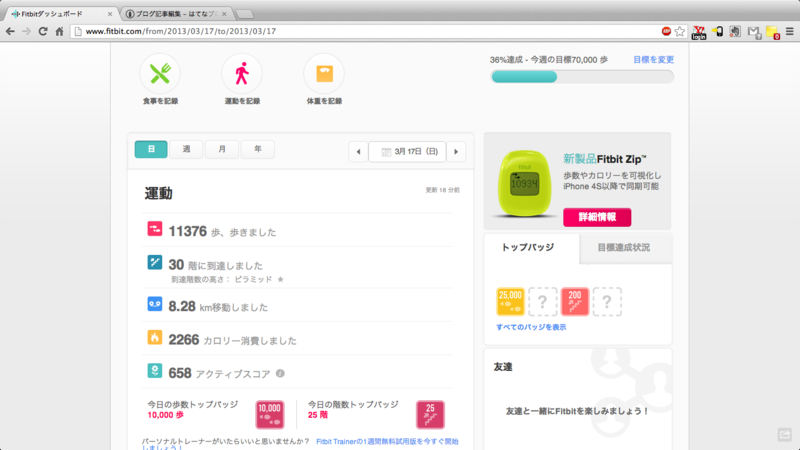Image resolution: width=800 pixels, height=450 pixels.
Task: Click the 友達 section heading
Action: pyautogui.click(x=503, y=367)
